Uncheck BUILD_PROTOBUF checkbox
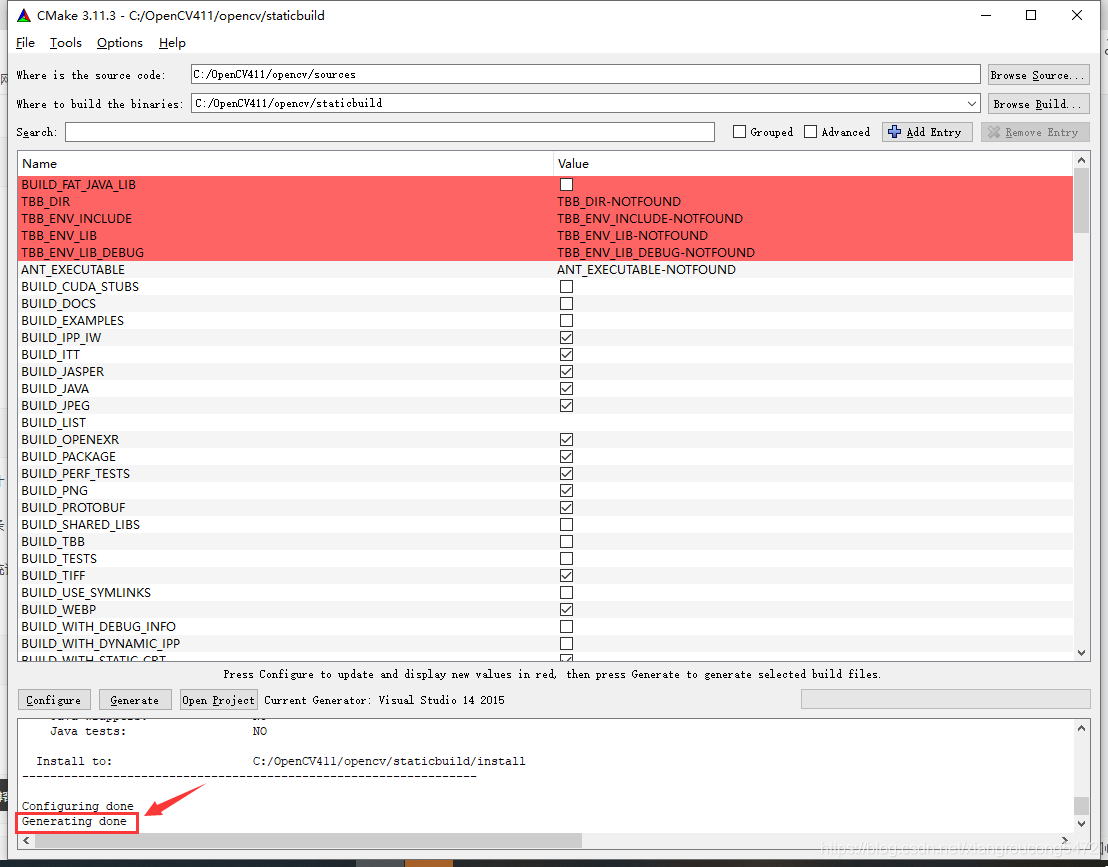Screen dimensions: 1108x867 pyautogui.click(x=566, y=507)
